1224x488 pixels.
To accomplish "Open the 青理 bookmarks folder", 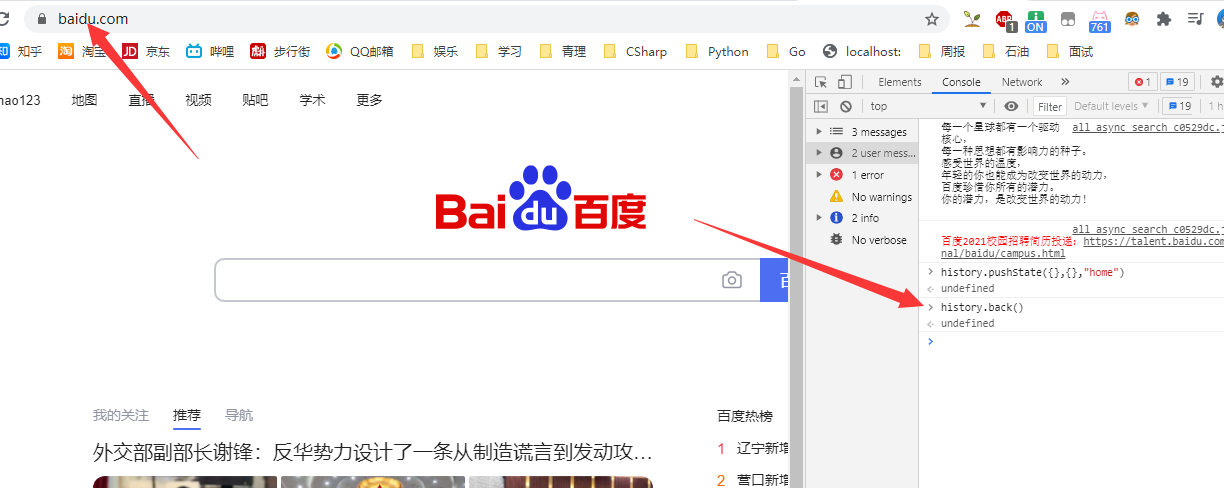I will click(563, 51).
